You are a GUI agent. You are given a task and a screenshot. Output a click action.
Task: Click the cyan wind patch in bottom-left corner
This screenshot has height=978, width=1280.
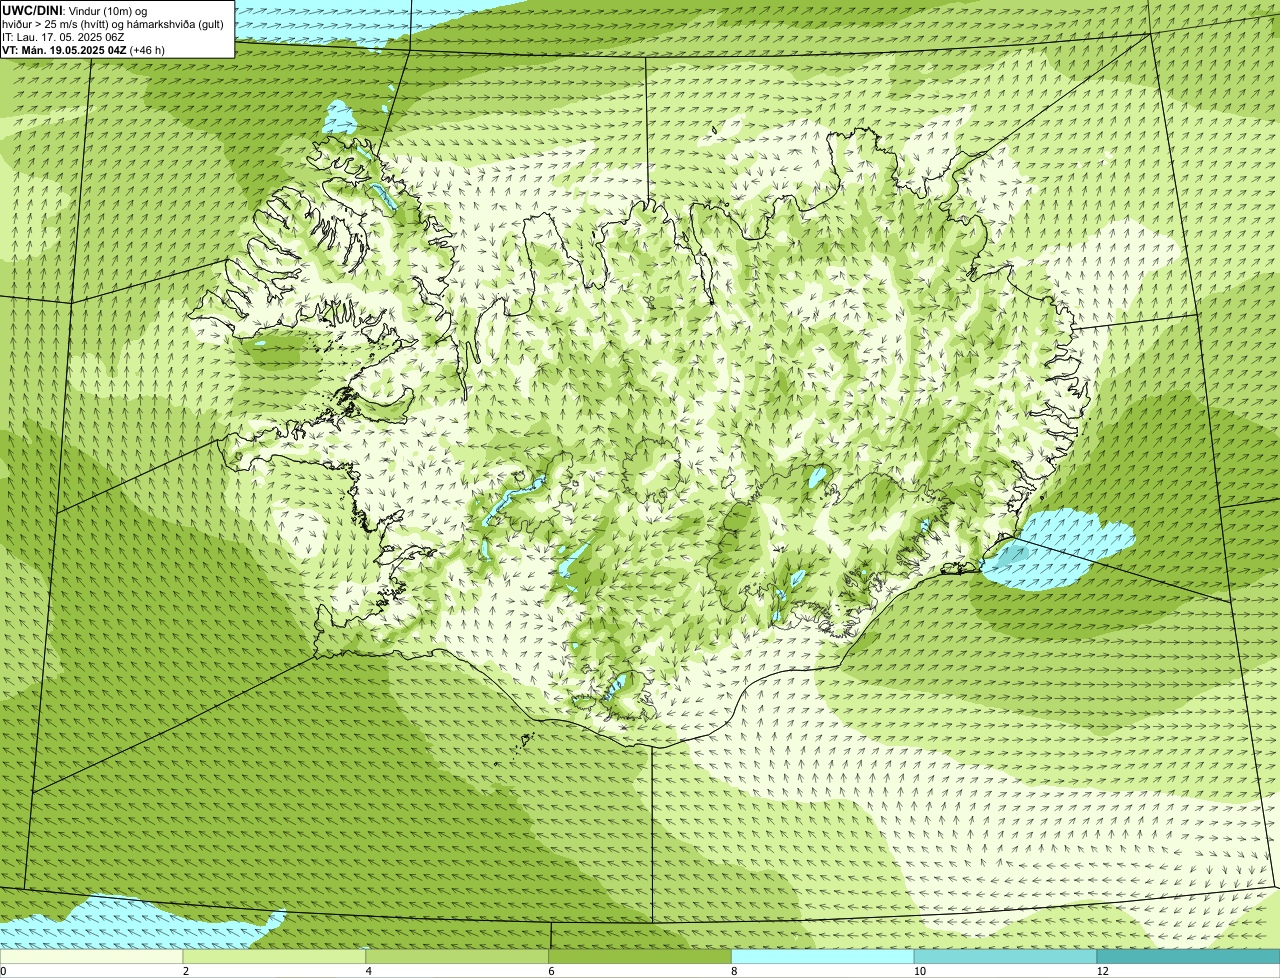point(140,923)
